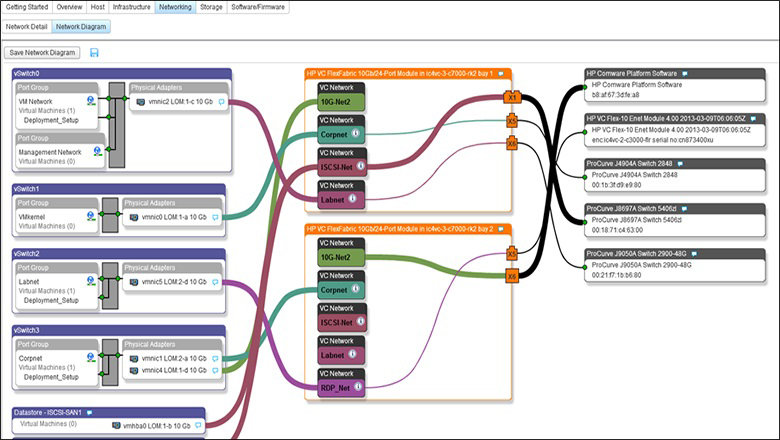Select the Deployment_Setup VM under Labnet

52,298
